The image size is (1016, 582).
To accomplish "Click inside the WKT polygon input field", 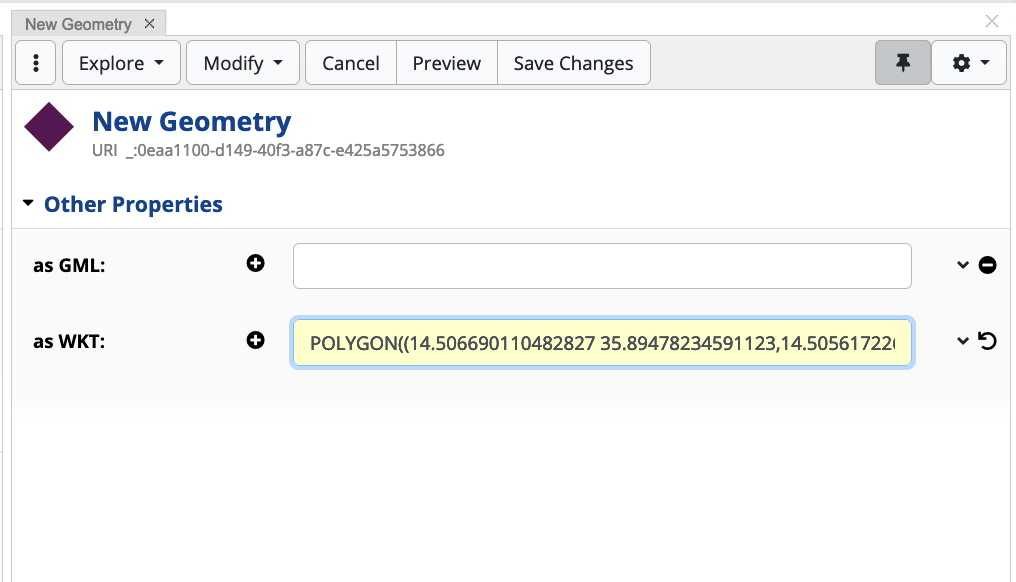I will coord(600,341).
